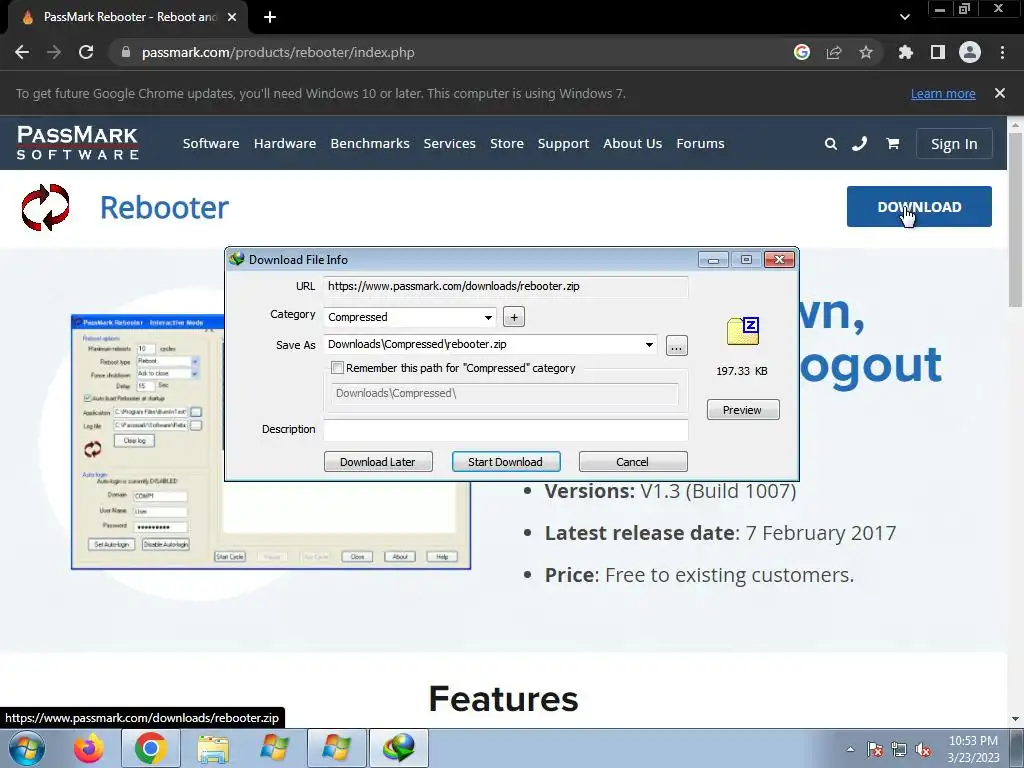Screen dimensions: 1024x768
Task: Open the Chrome extensions puzzle icon
Action: point(905,52)
